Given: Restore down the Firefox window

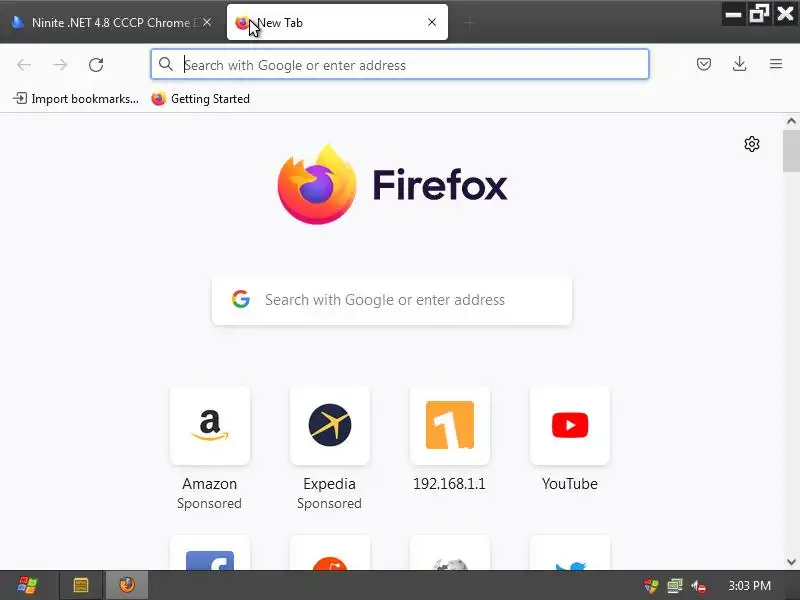Looking at the screenshot, I should point(759,14).
